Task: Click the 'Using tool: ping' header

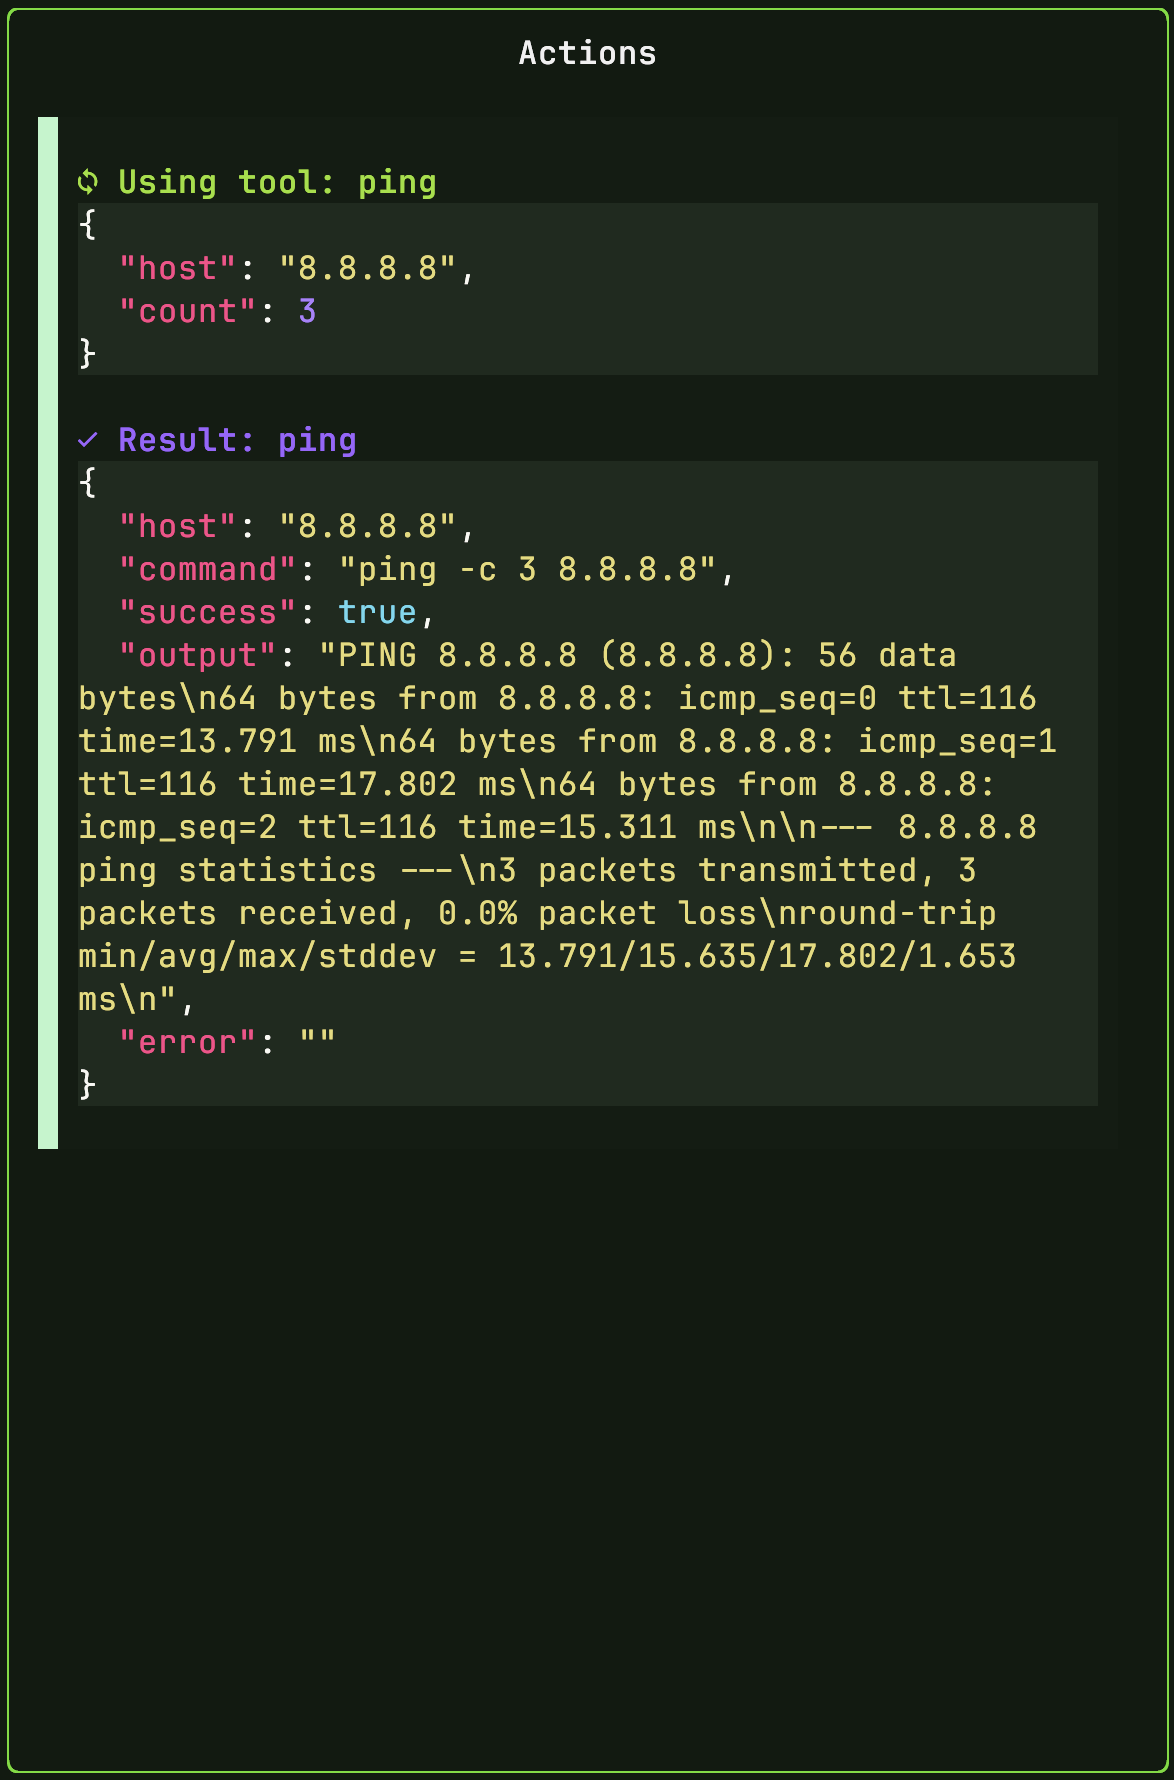Action: pyautogui.click(x=278, y=182)
